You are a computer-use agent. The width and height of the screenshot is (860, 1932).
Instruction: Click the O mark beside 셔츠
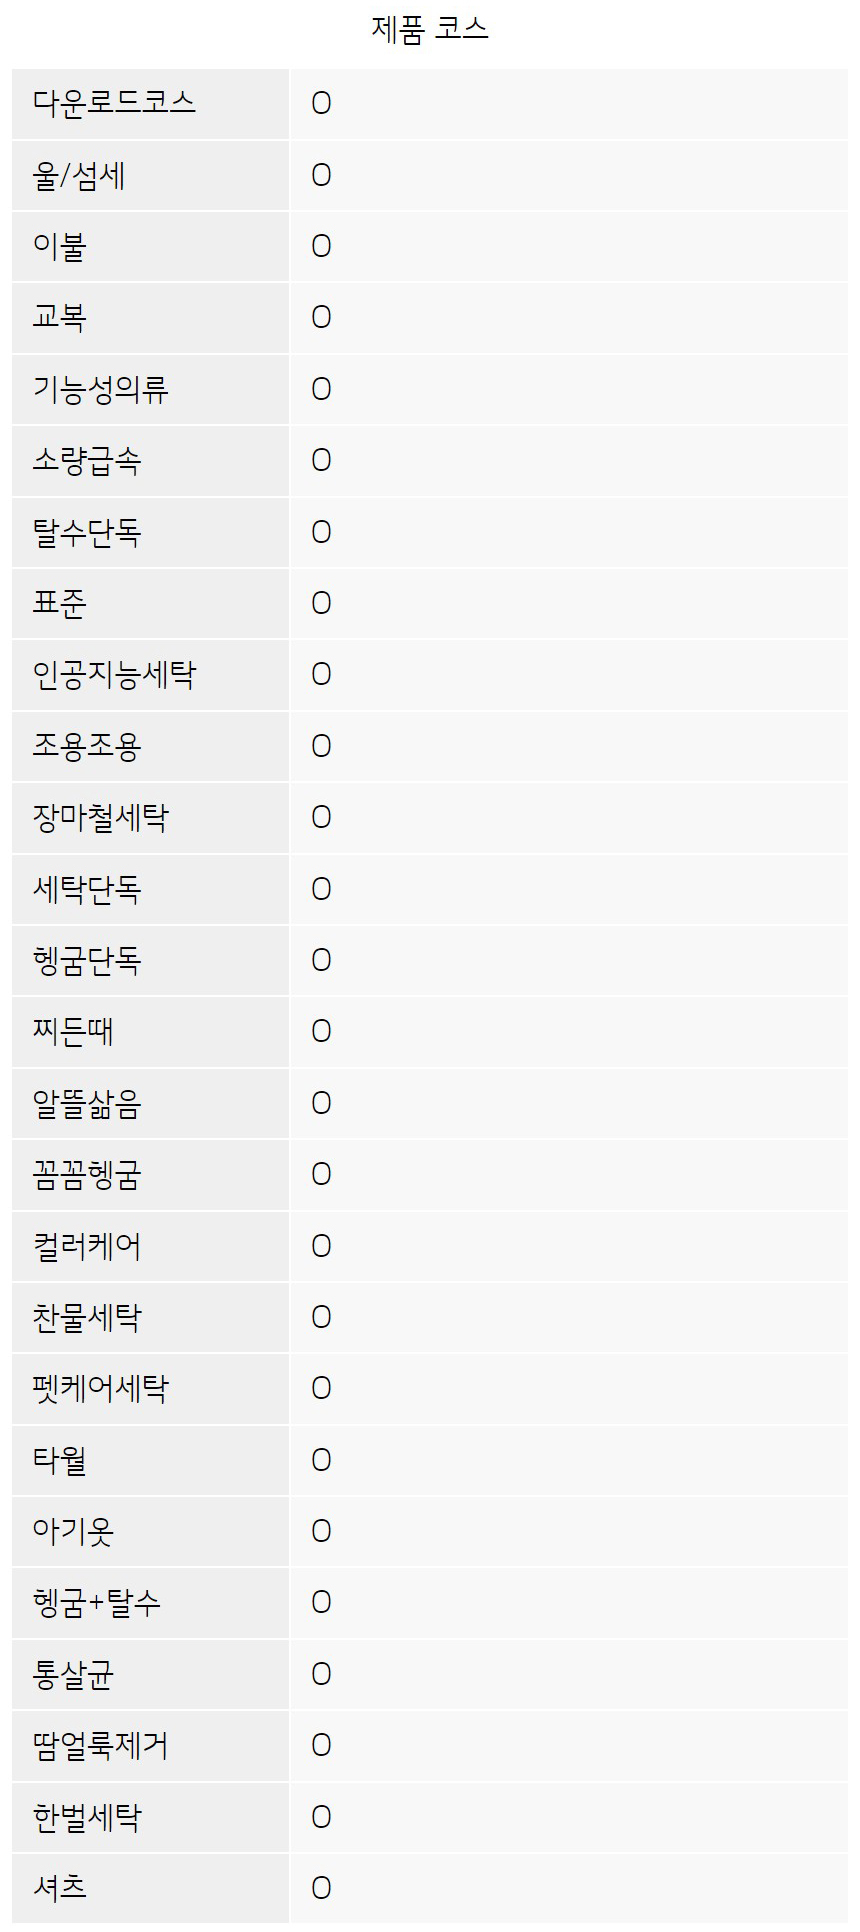[321, 1888]
